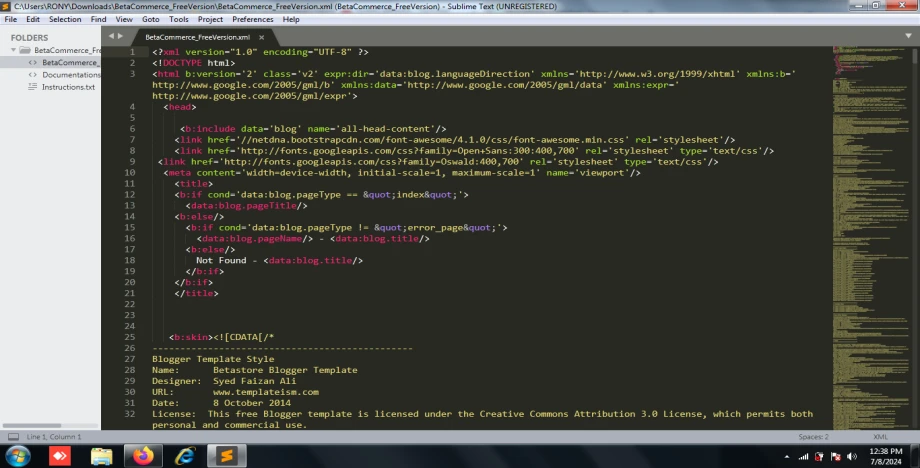The image size is (920, 468).
Task: Open the Selection menu
Action: pyautogui.click(x=65, y=19)
